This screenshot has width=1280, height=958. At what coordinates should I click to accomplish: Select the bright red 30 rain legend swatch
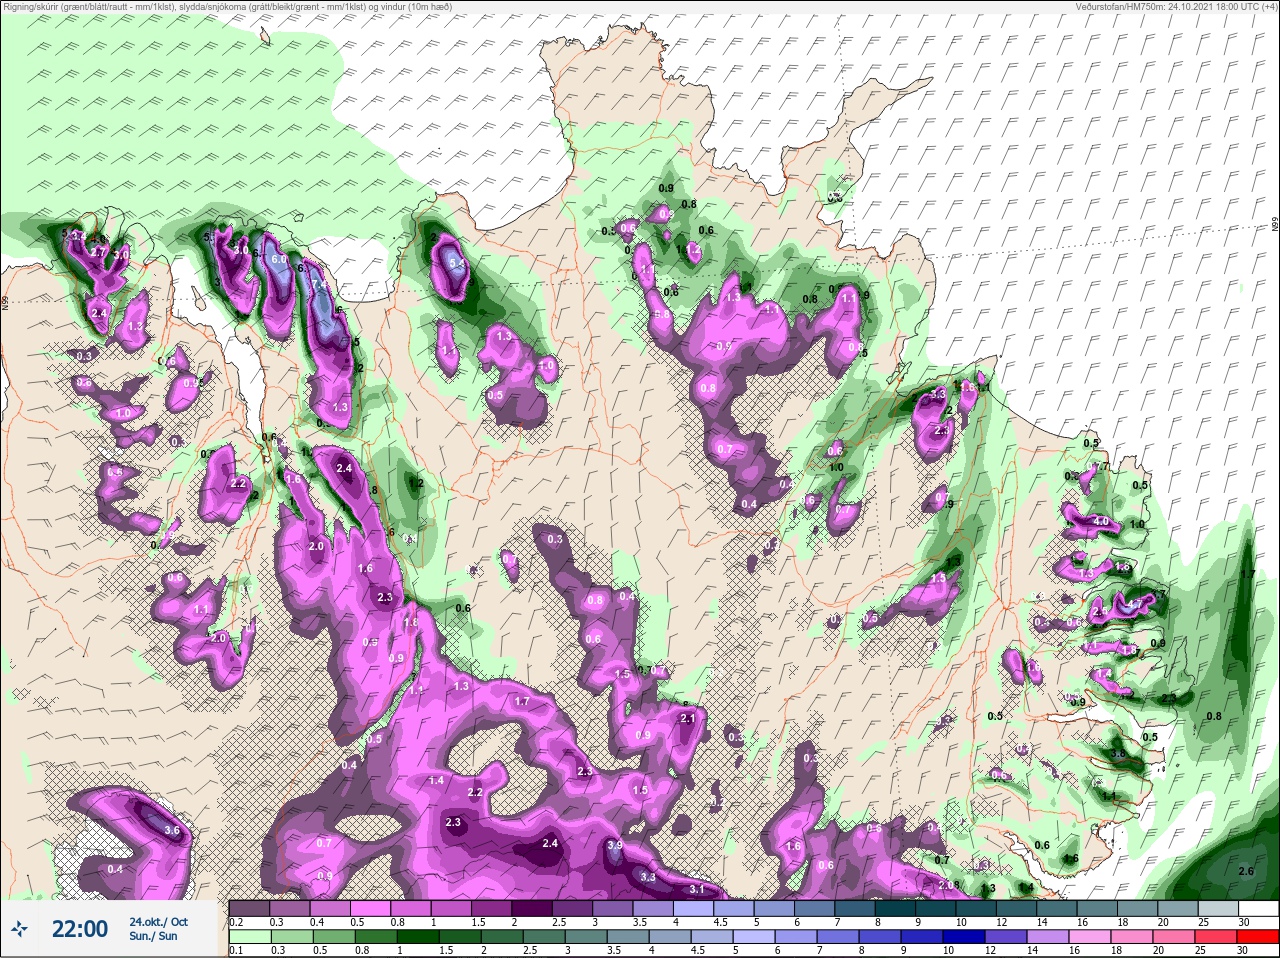tap(1259, 936)
